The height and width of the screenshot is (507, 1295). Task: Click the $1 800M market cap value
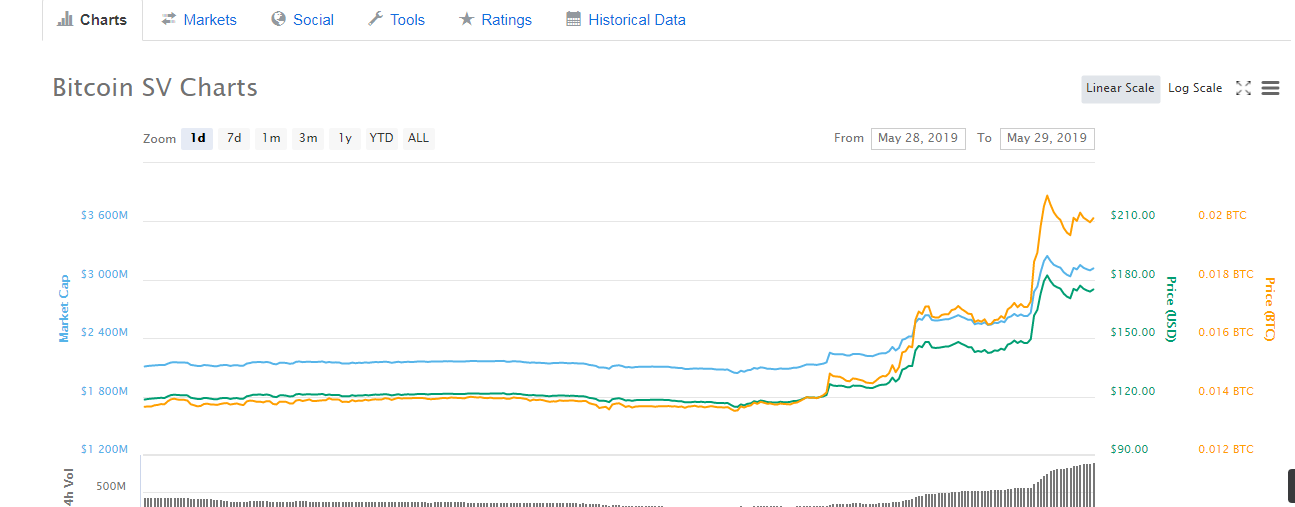click(104, 391)
